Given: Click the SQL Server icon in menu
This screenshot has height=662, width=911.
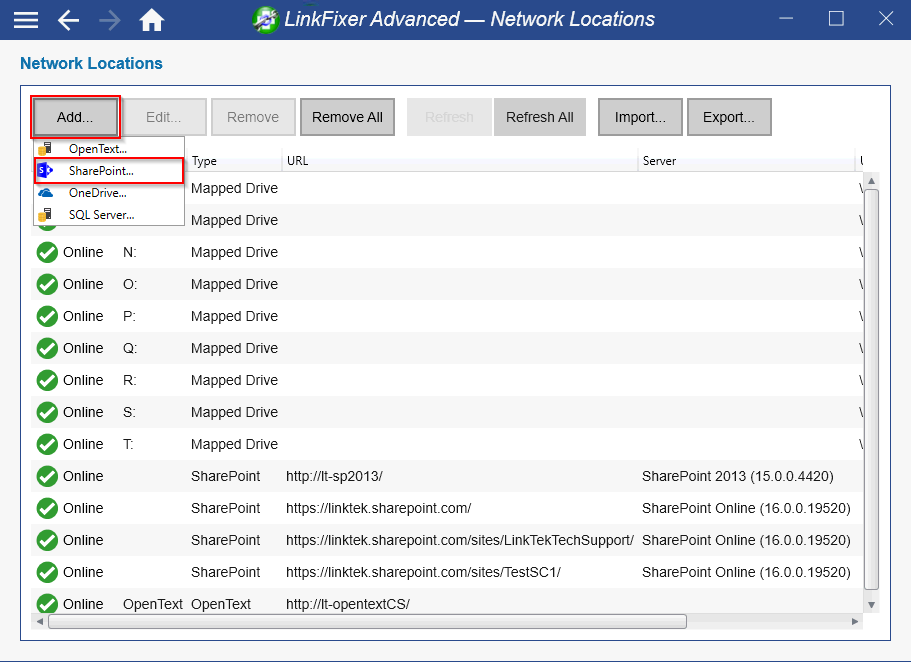Looking at the screenshot, I should (45, 215).
